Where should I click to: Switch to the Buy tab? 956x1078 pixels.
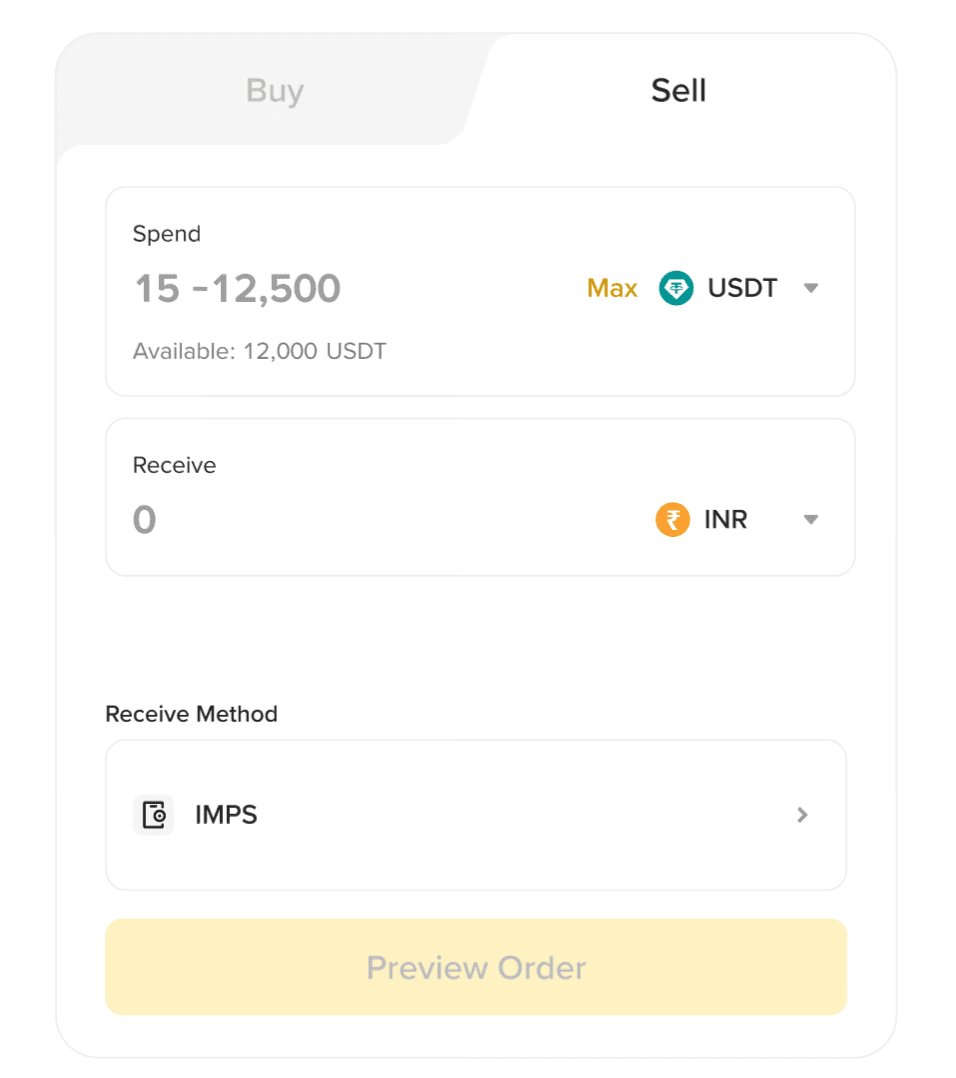274,91
